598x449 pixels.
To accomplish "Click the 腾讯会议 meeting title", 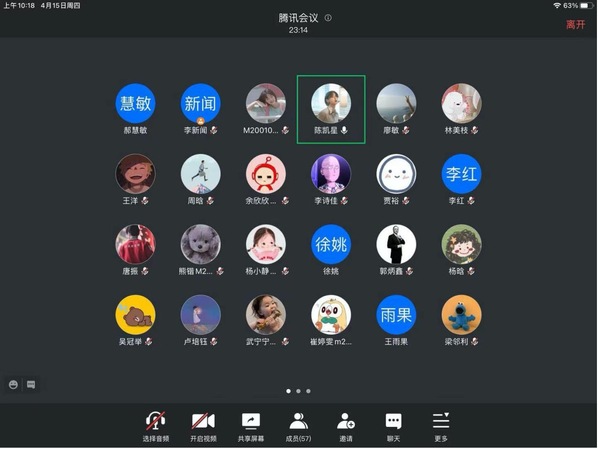I will point(298,18).
